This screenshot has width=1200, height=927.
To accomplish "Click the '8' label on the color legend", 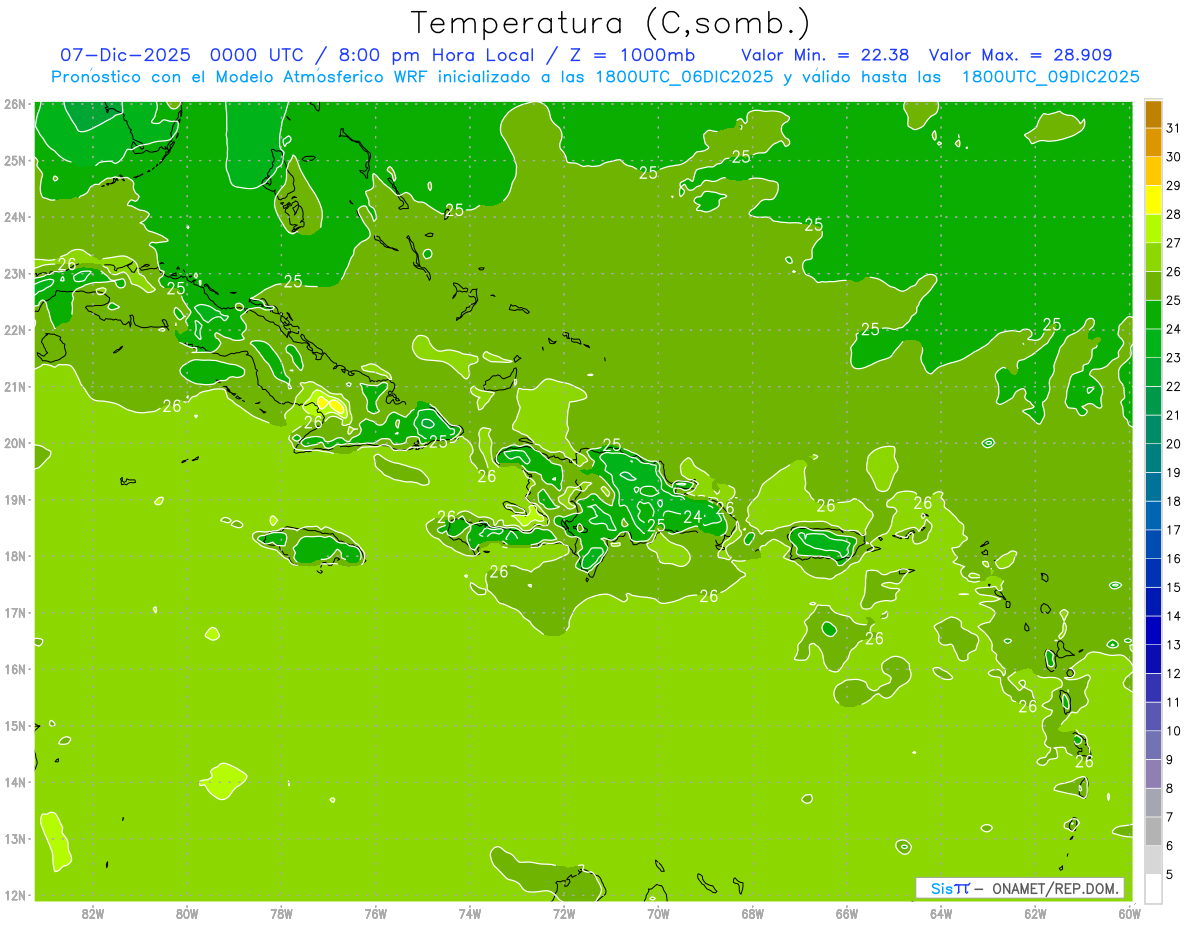I will (1170, 788).
